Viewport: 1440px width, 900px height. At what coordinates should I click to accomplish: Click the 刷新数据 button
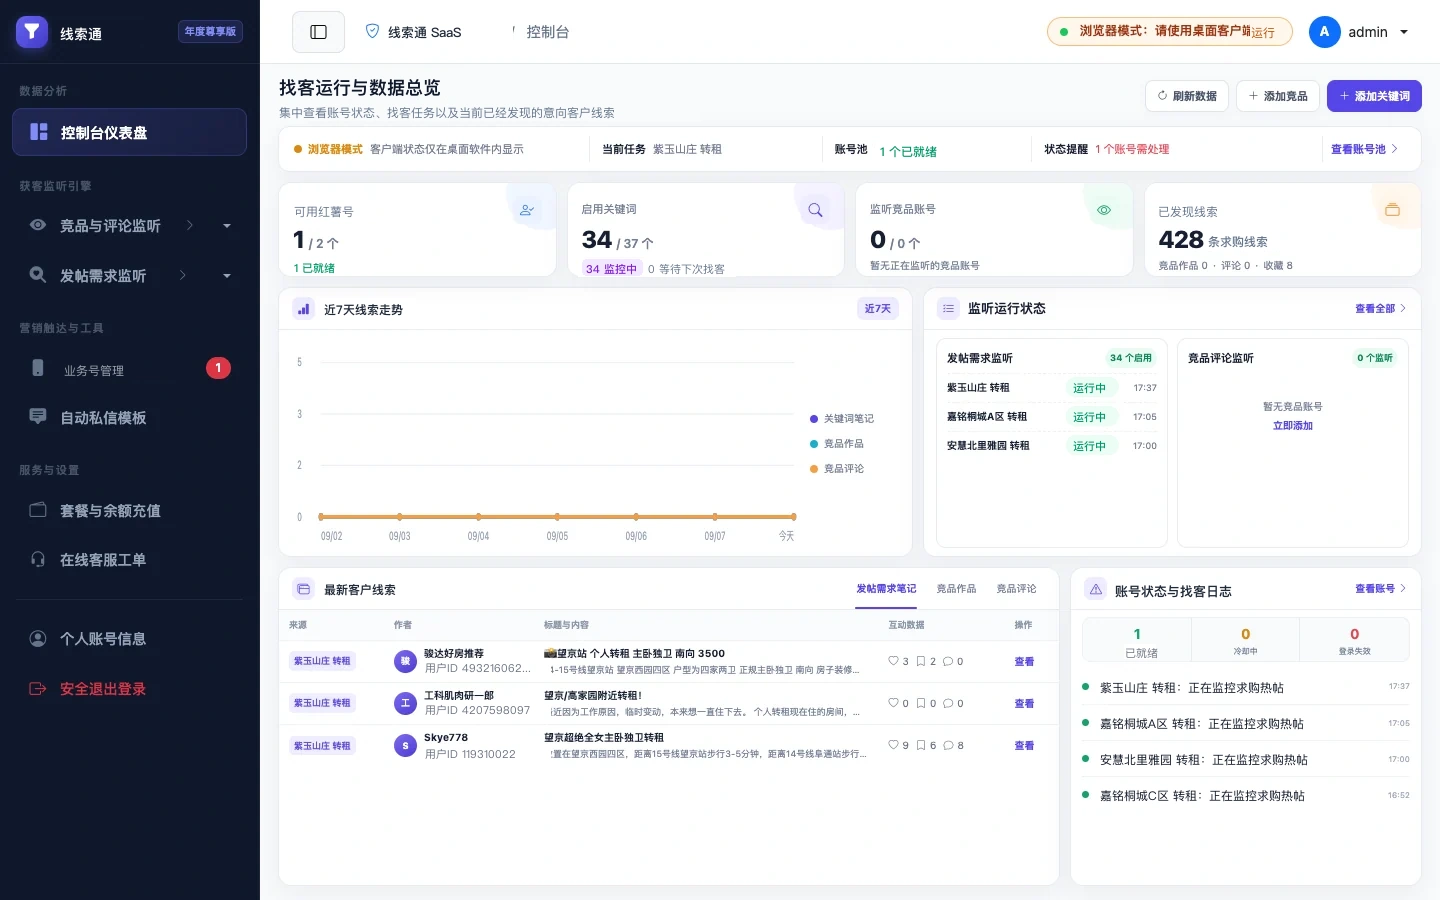1187,96
